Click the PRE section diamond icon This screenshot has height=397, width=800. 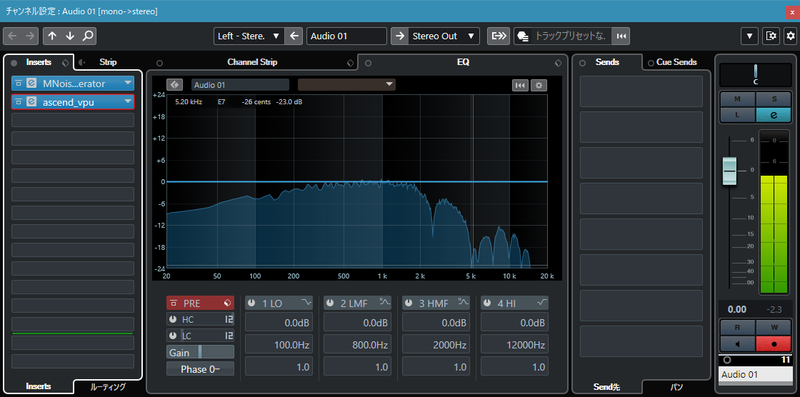(228, 303)
